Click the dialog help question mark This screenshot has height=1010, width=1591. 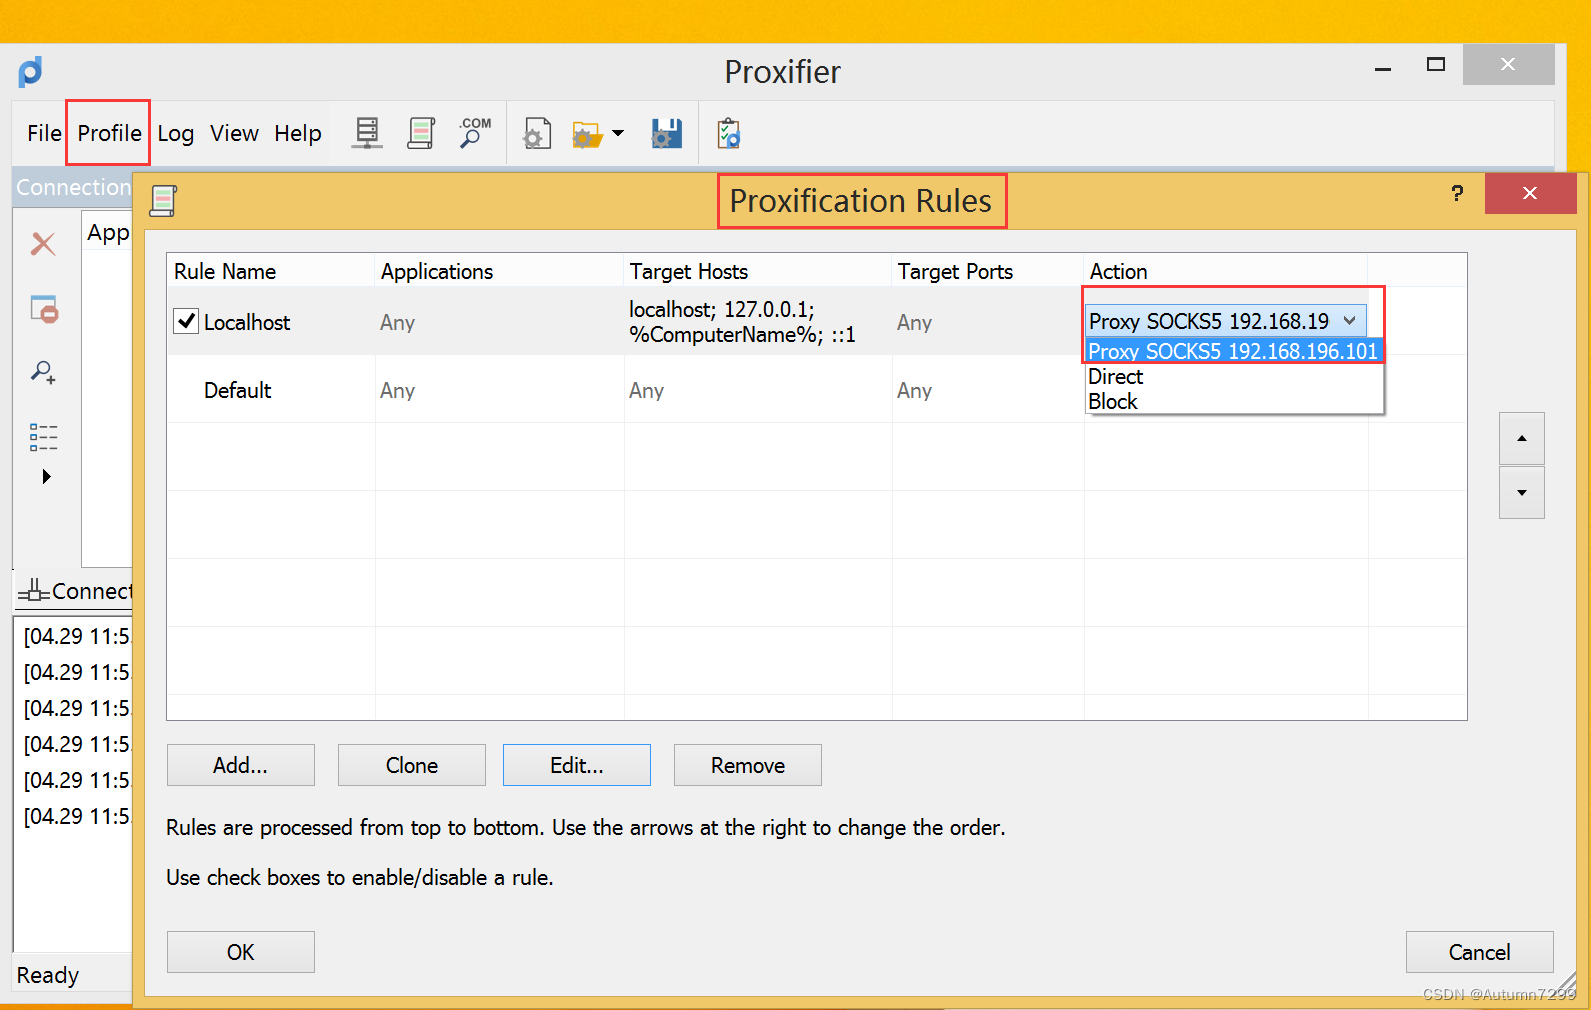point(1457,193)
